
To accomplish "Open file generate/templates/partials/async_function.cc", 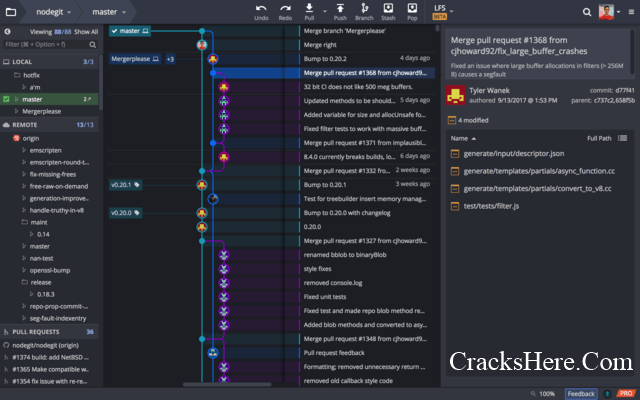I will pyautogui.click(x=539, y=171).
